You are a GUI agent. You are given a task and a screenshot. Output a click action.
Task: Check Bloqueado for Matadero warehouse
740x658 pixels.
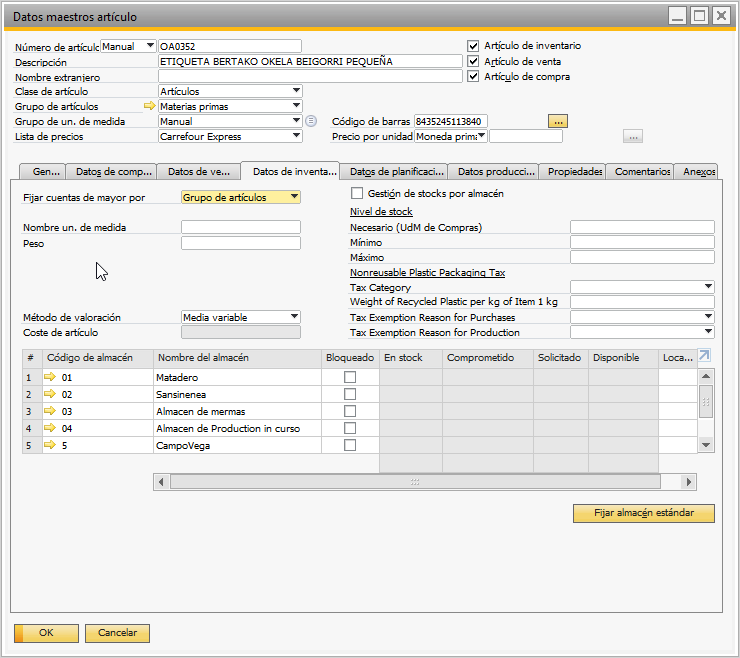350,377
